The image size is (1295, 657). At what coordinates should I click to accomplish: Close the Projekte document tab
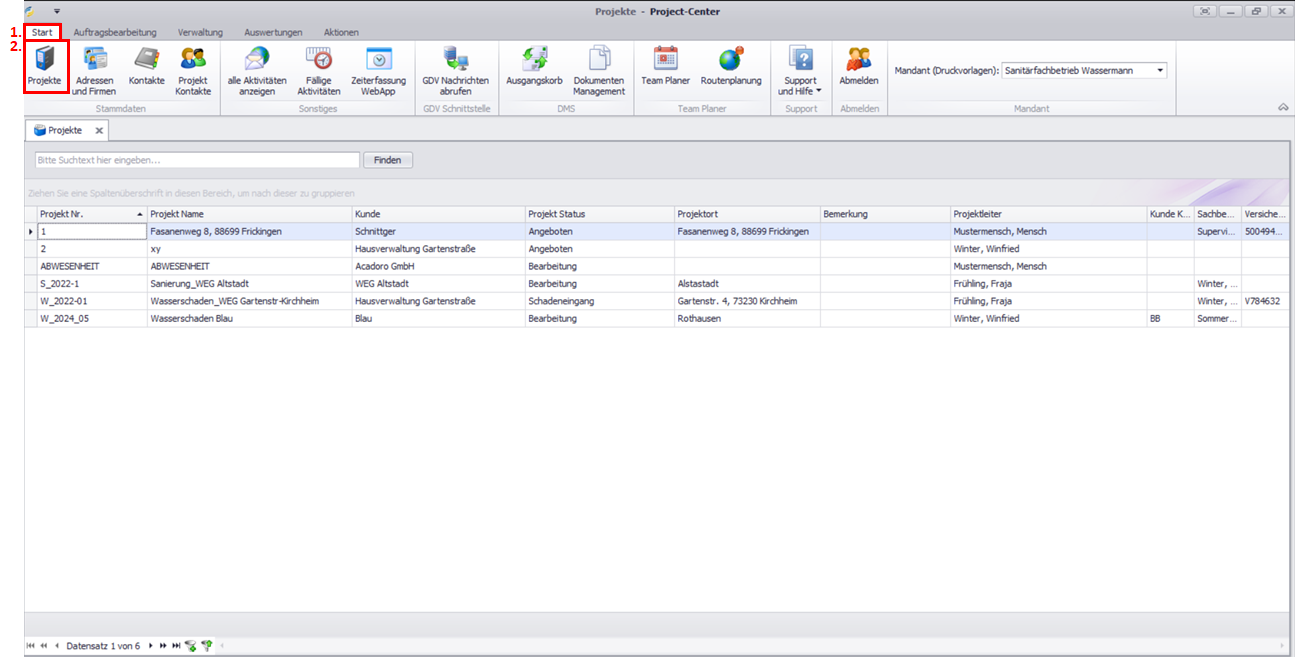pyautogui.click(x=99, y=131)
